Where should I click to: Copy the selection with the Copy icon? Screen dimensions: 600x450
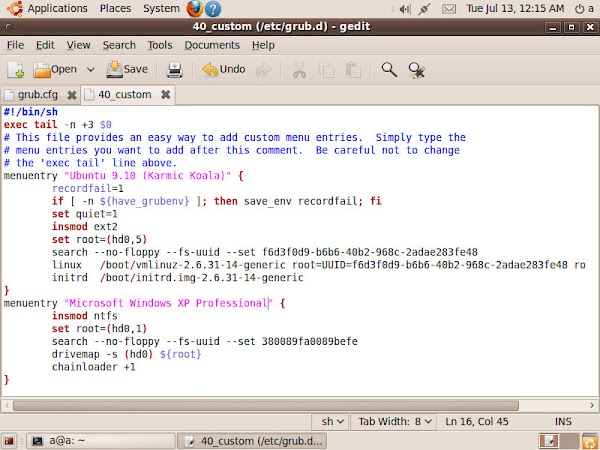tap(326, 70)
